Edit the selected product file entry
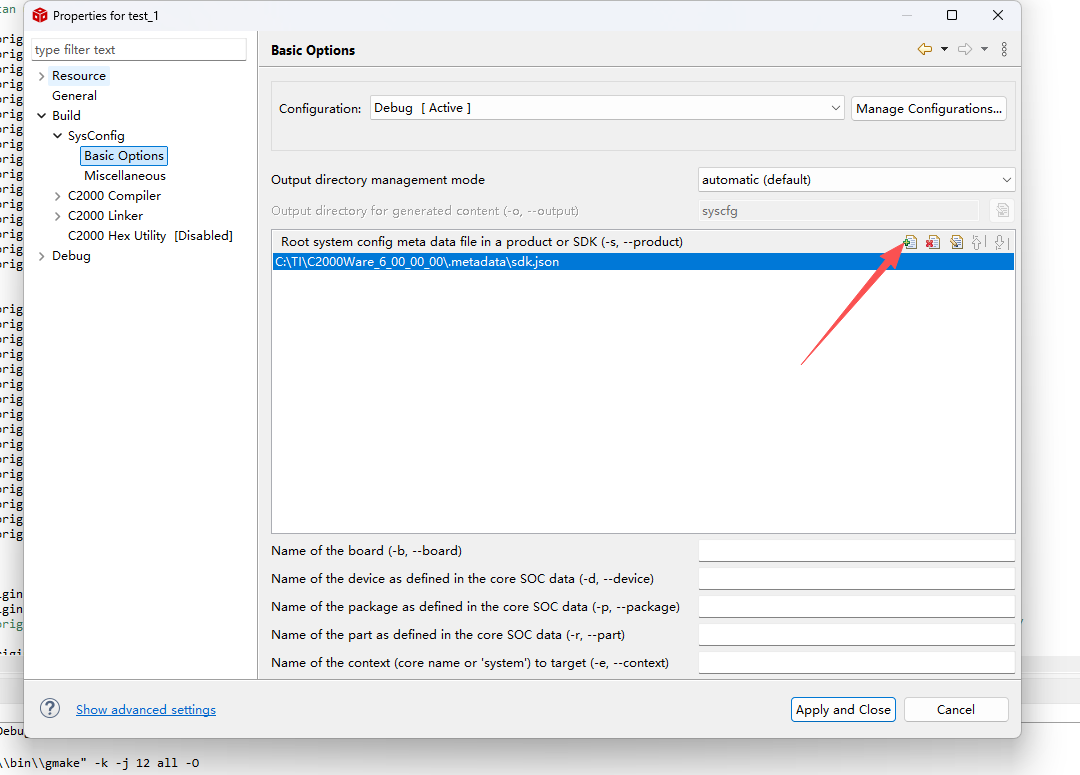This screenshot has height=775, width=1080. [x=956, y=242]
